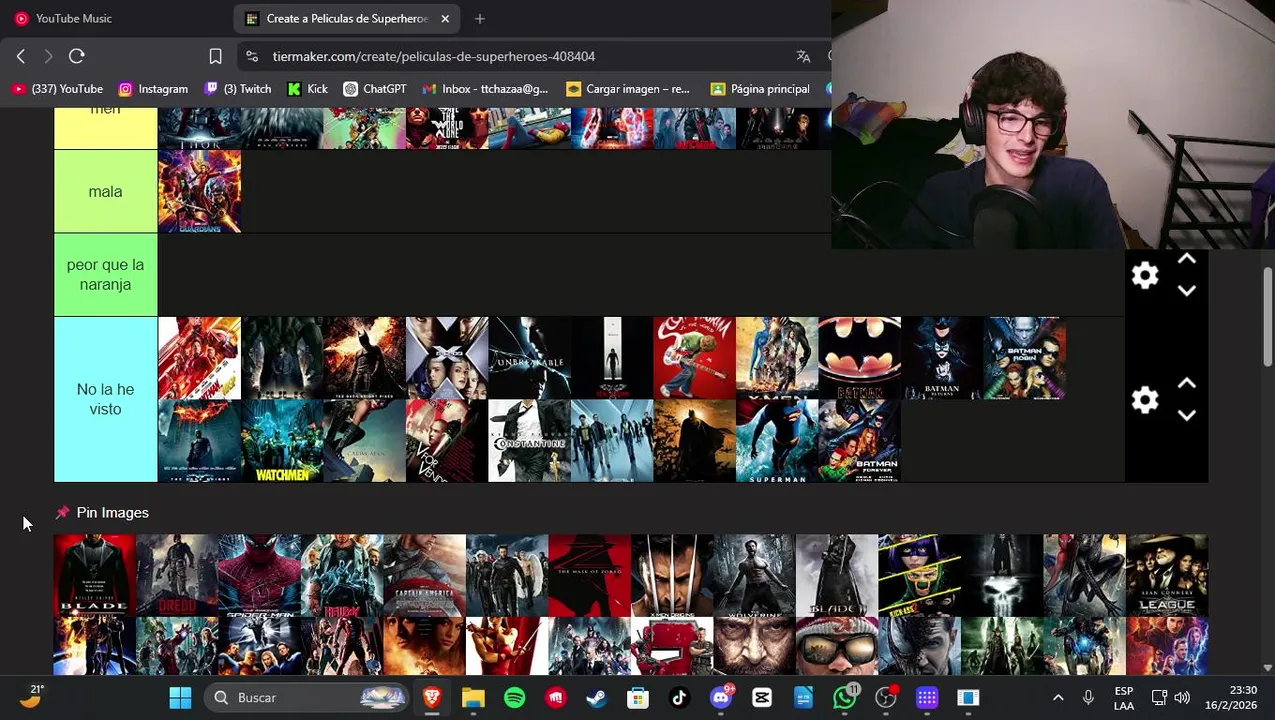Open the Windows Start menu
The height and width of the screenshot is (720, 1275).
click(180, 697)
